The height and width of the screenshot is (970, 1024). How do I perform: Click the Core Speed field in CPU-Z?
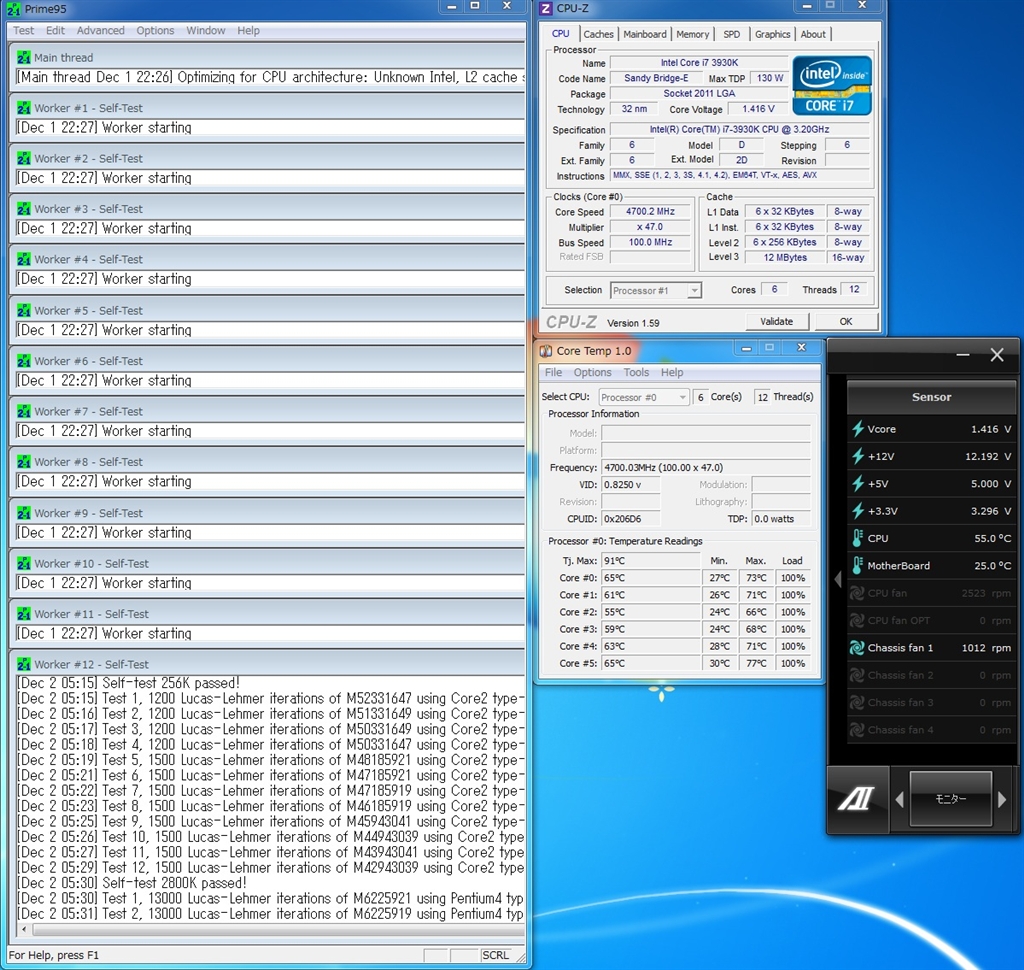[650, 212]
